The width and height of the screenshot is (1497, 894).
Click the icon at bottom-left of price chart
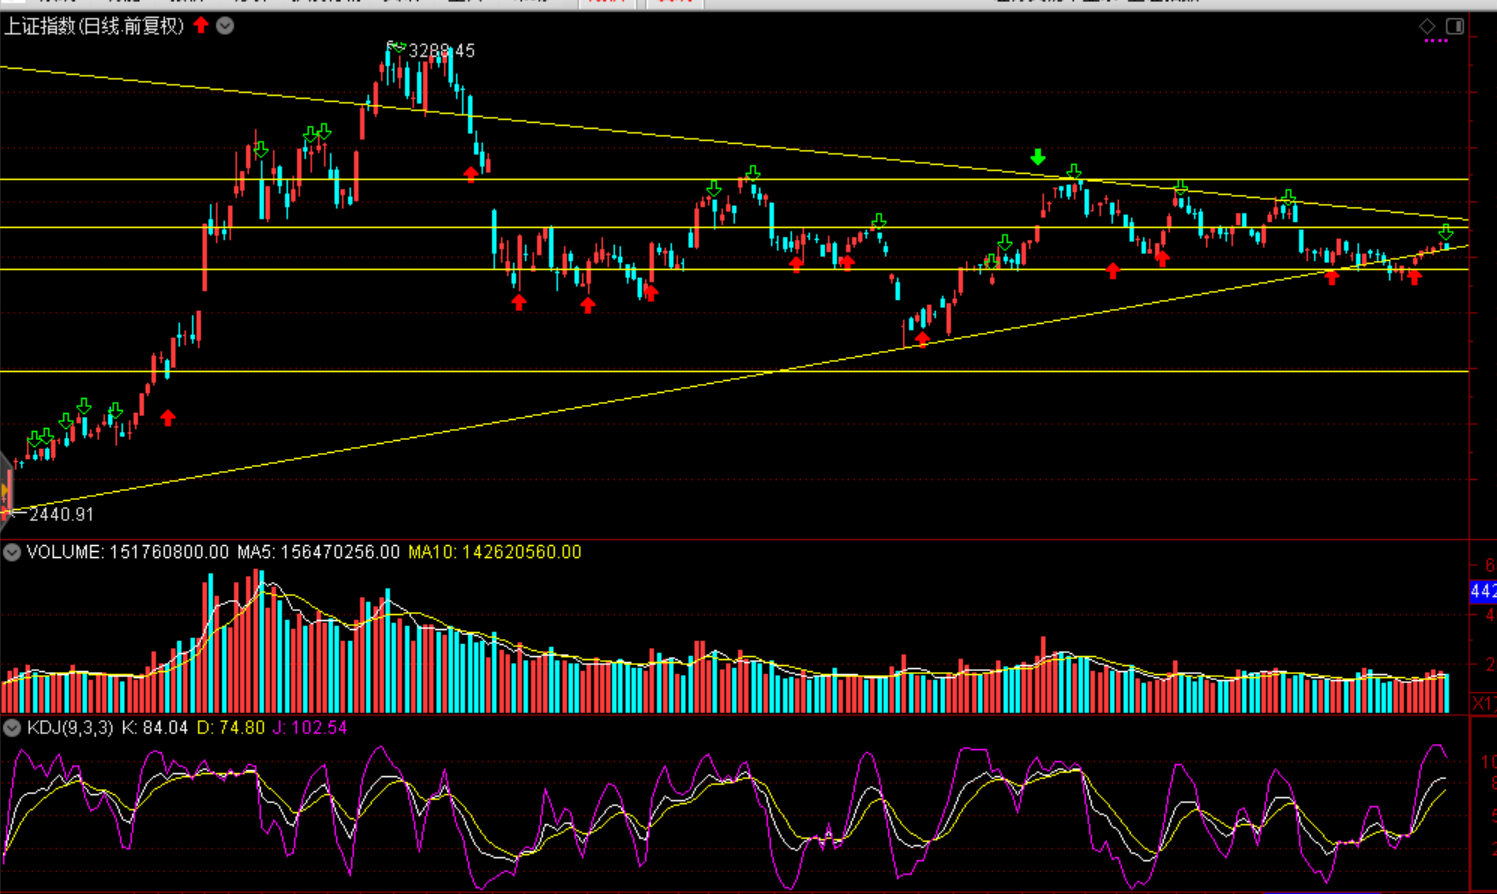click(6, 490)
